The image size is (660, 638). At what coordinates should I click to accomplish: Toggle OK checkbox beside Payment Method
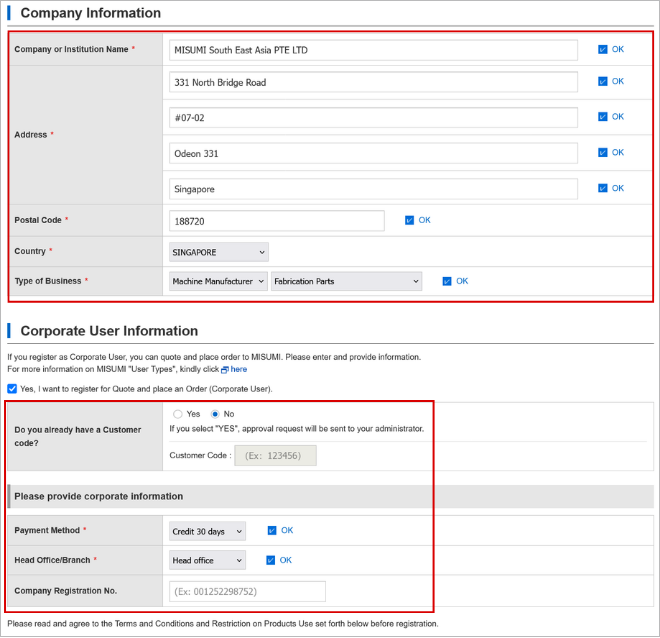pos(272,531)
